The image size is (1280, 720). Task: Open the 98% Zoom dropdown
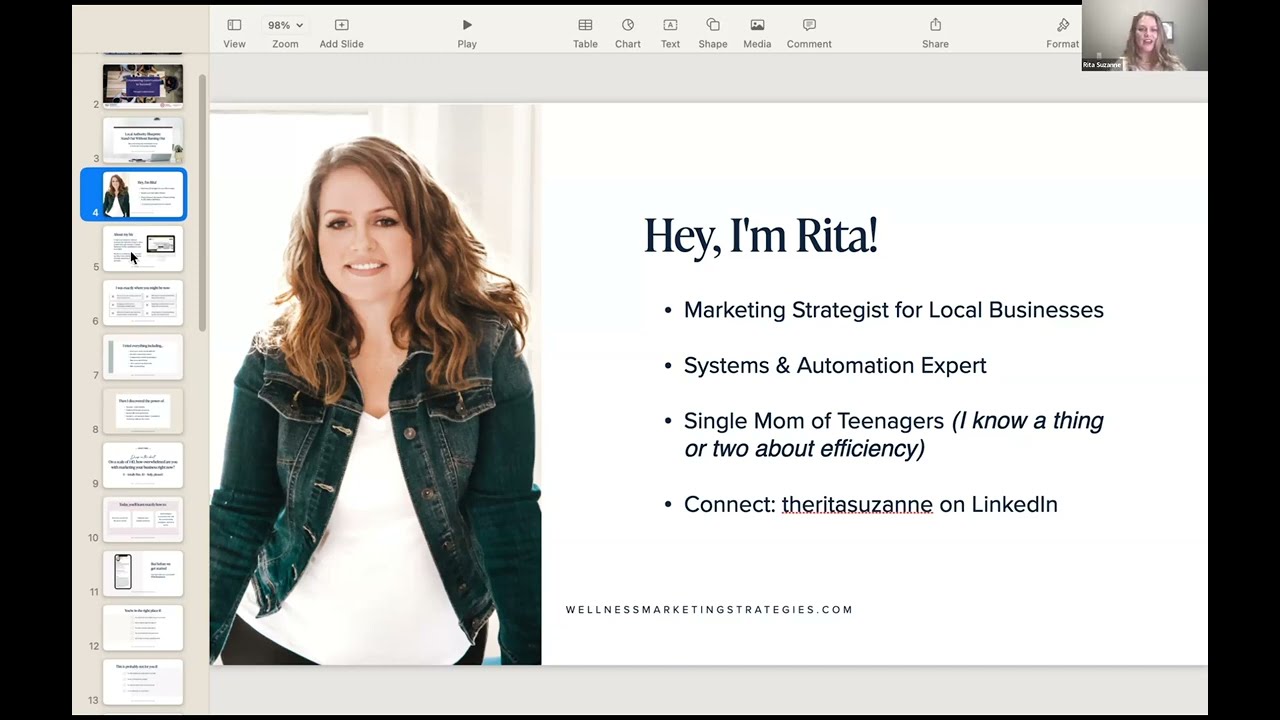point(285,33)
